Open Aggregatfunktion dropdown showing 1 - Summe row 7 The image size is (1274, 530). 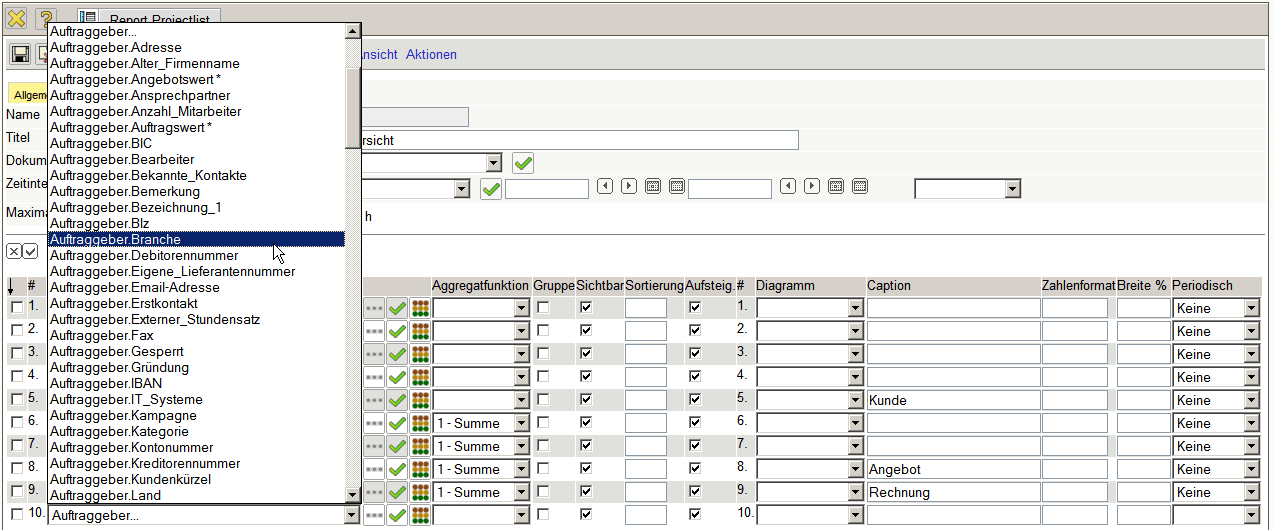(x=520, y=446)
